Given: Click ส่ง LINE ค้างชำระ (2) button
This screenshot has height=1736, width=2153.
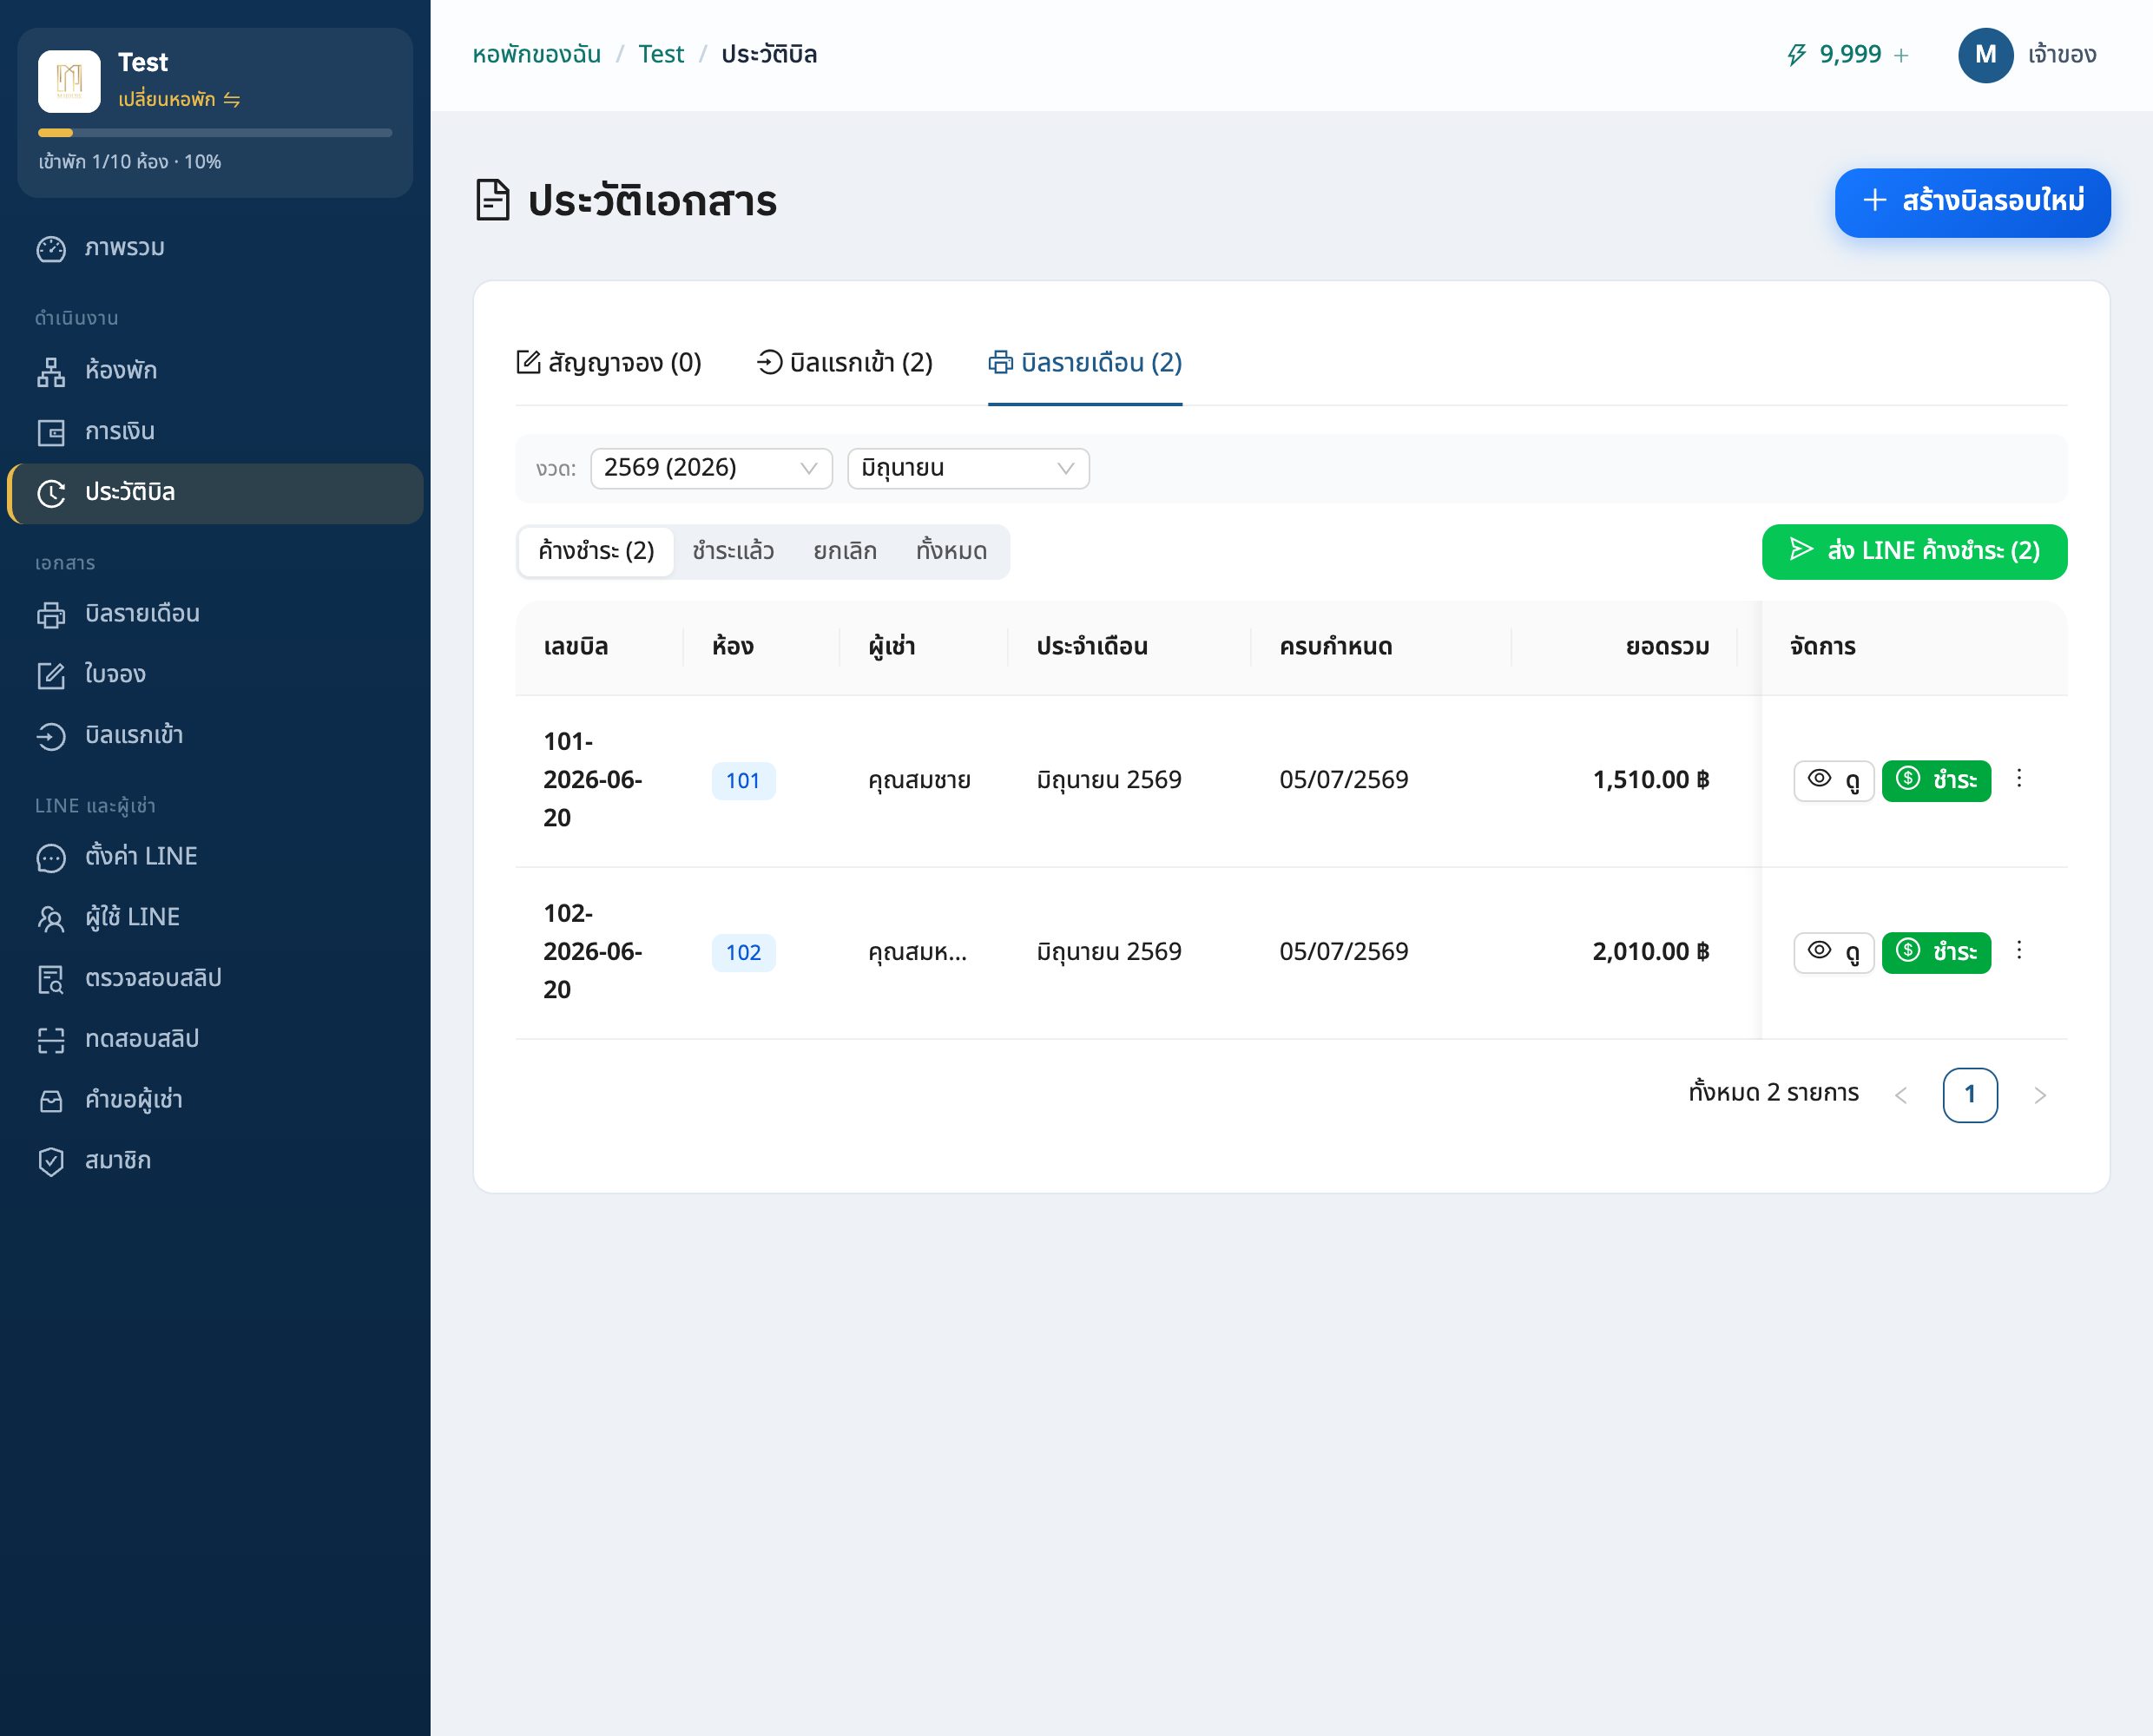Looking at the screenshot, I should (1914, 551).
